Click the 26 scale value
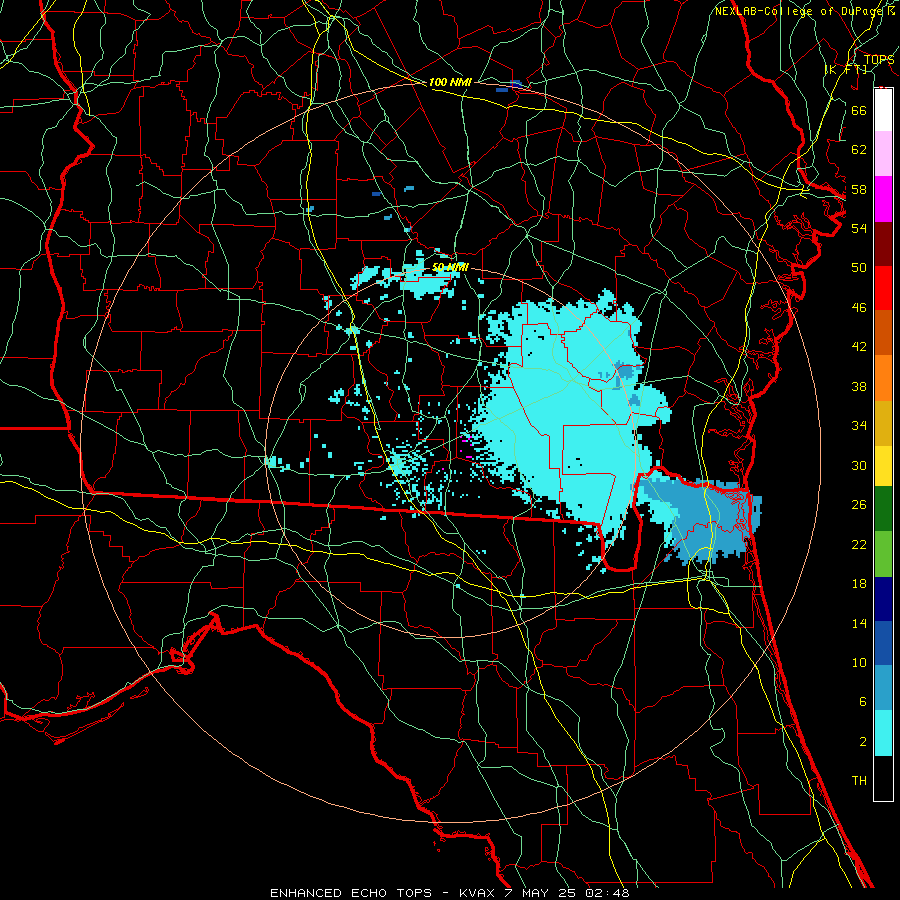Screen dimensions: 900x900 click(859, 505)
